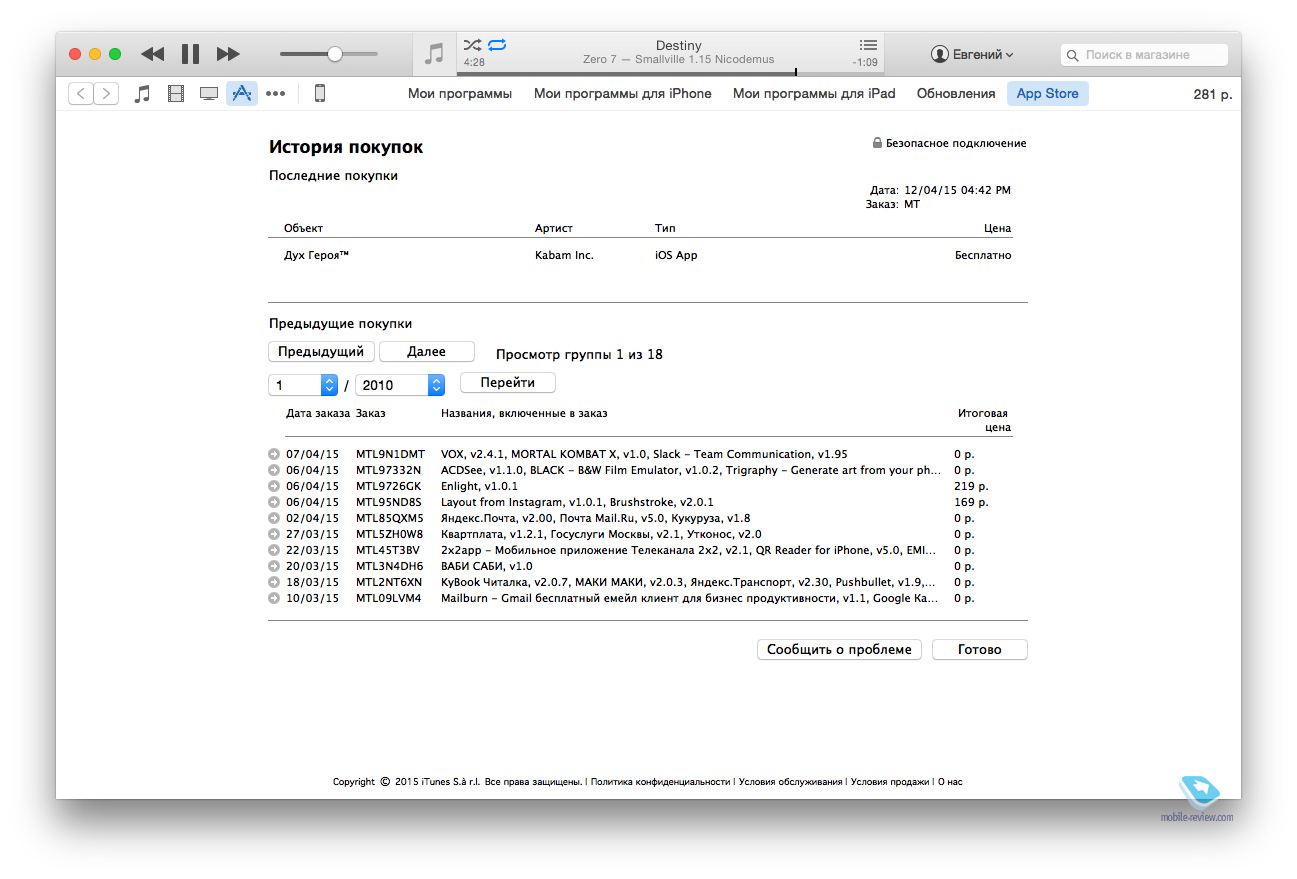Open the iPhone device icon
The image size is (1297, 879).
pyautogui.click(x=320, y=94)
